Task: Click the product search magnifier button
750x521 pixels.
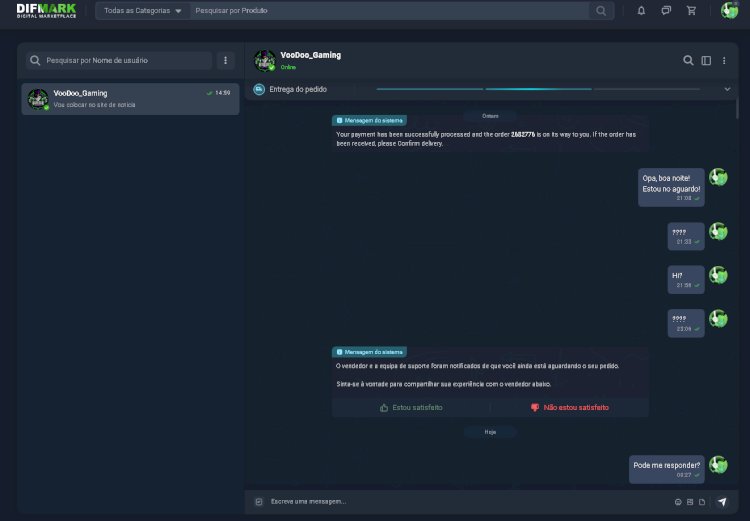Action: [x=601, y=11]
